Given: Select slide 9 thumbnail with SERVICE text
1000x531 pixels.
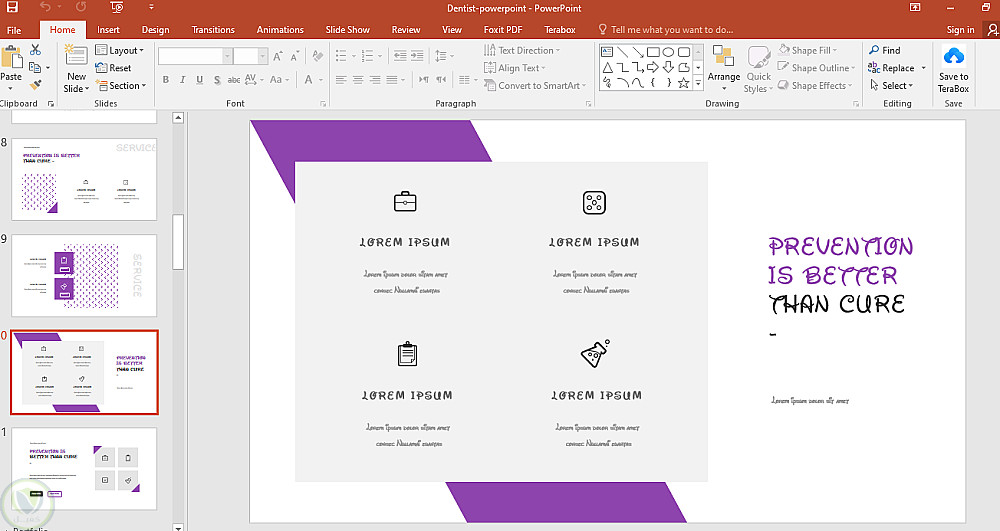Looking at the screenshot, I should [x=84, y=275].
